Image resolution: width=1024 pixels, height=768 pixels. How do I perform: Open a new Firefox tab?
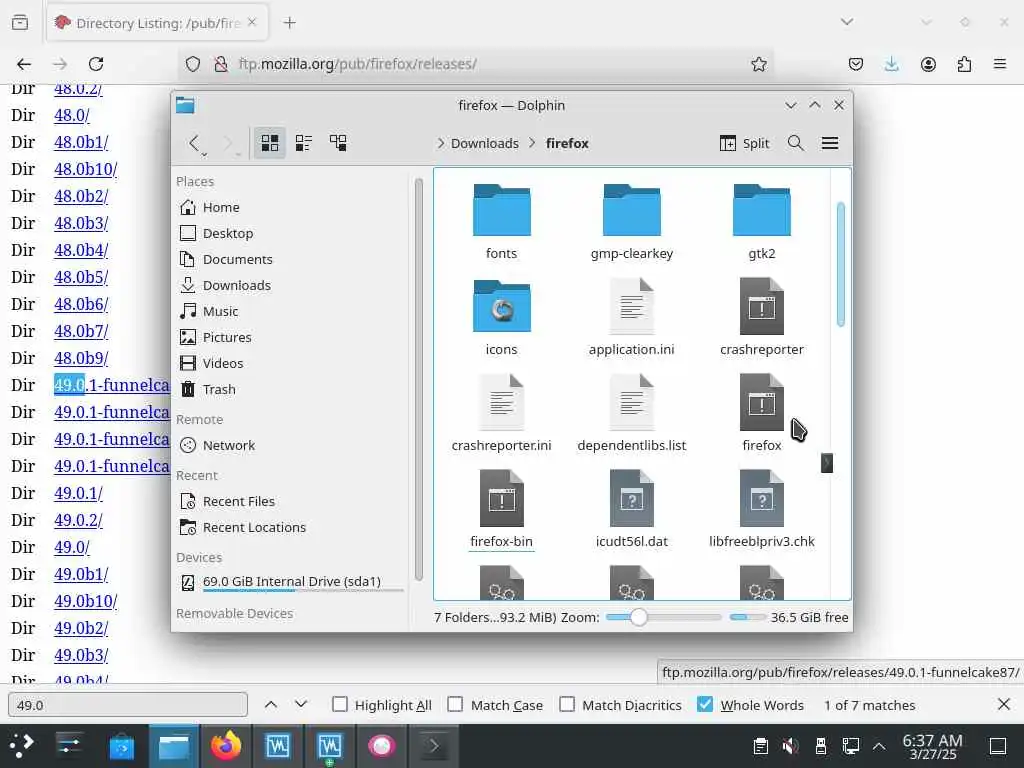pos(289,23)
